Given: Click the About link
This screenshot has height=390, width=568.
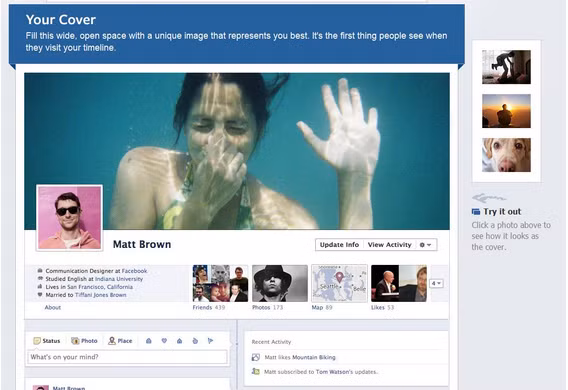Looking at the screenshot, I should 53,307.
